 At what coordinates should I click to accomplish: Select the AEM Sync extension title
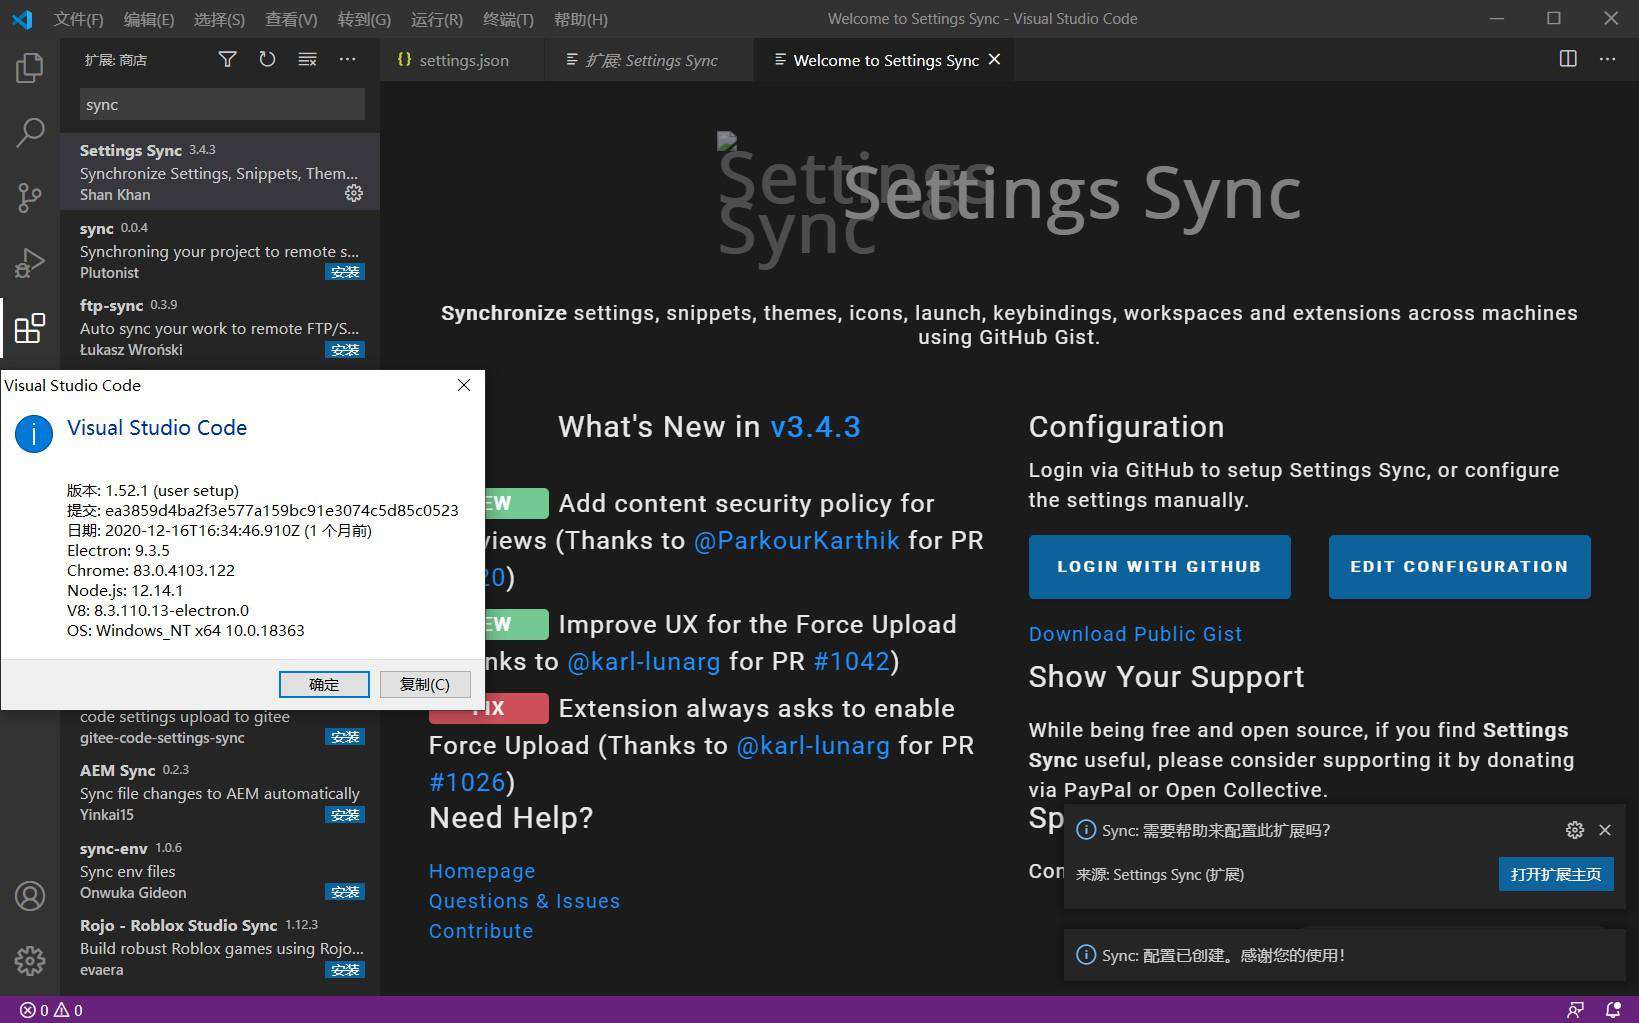pos(117,770)
